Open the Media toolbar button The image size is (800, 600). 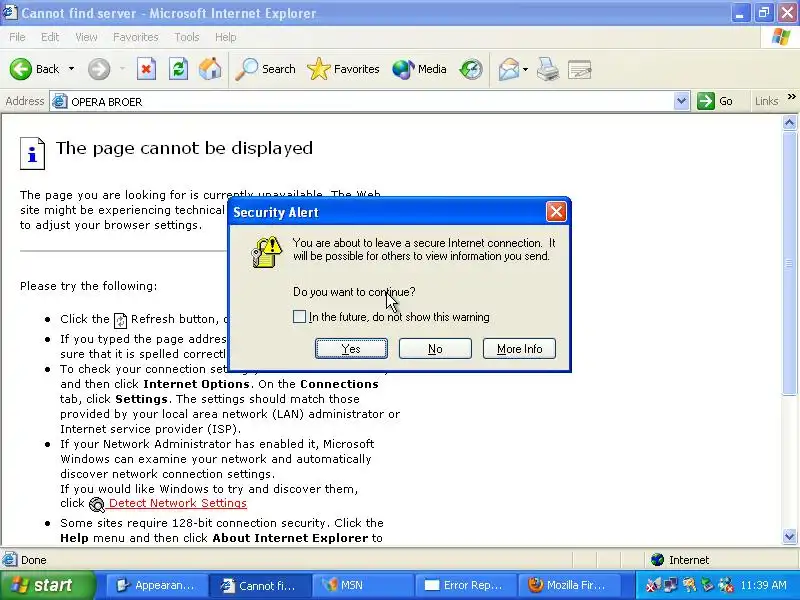419,69
